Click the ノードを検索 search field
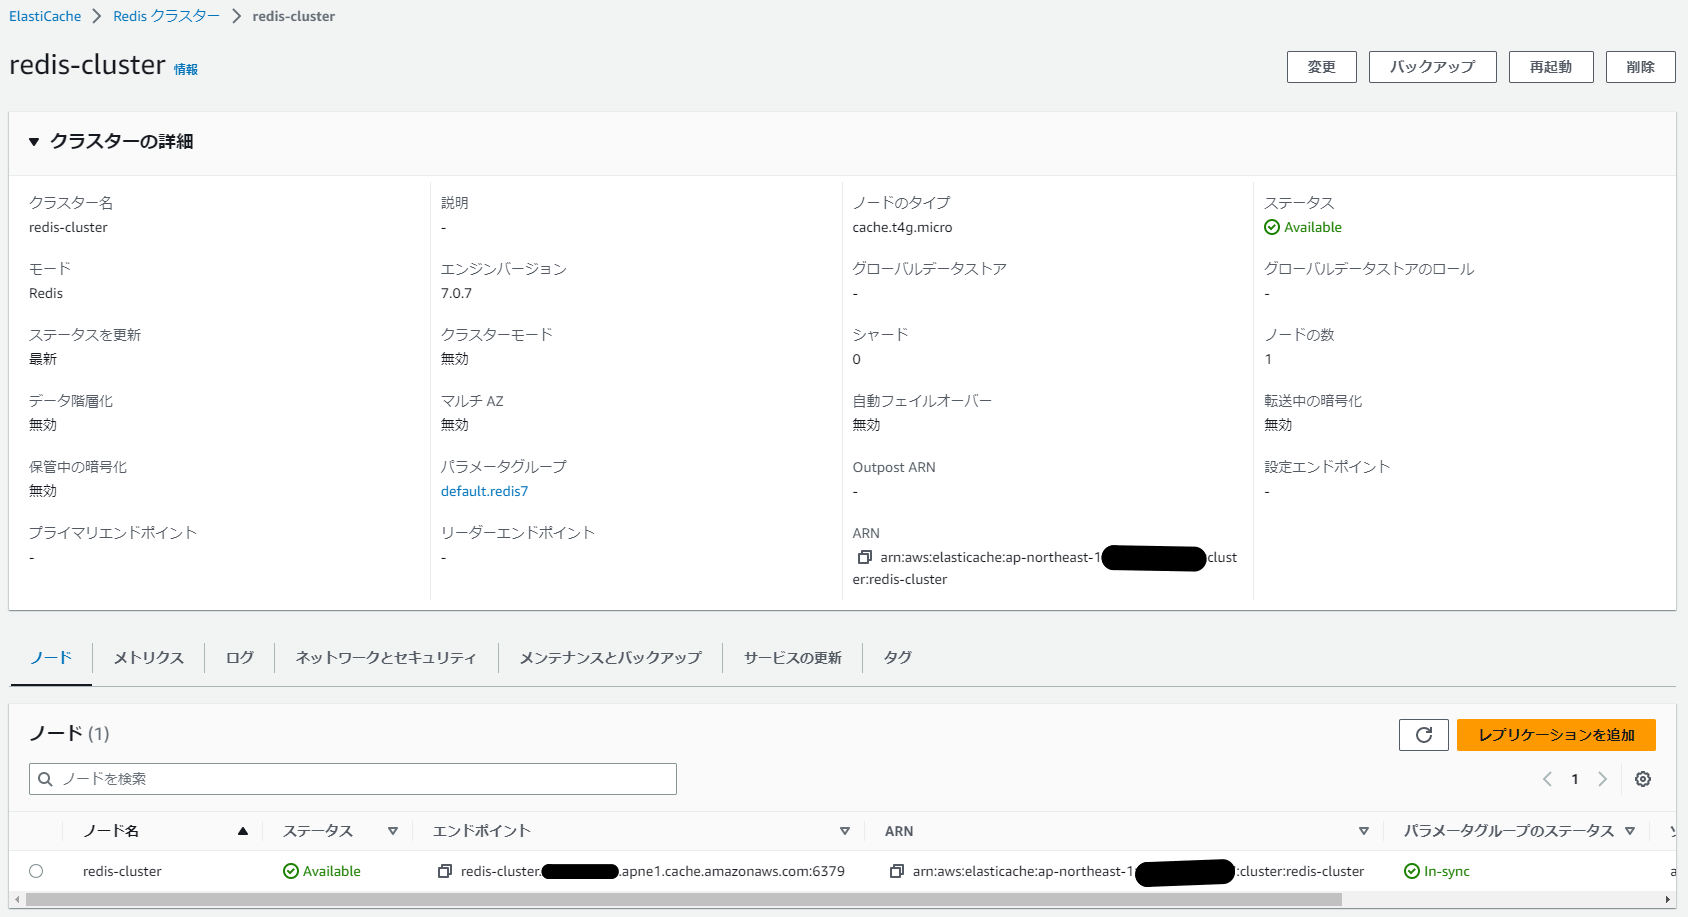 [352, 778]
